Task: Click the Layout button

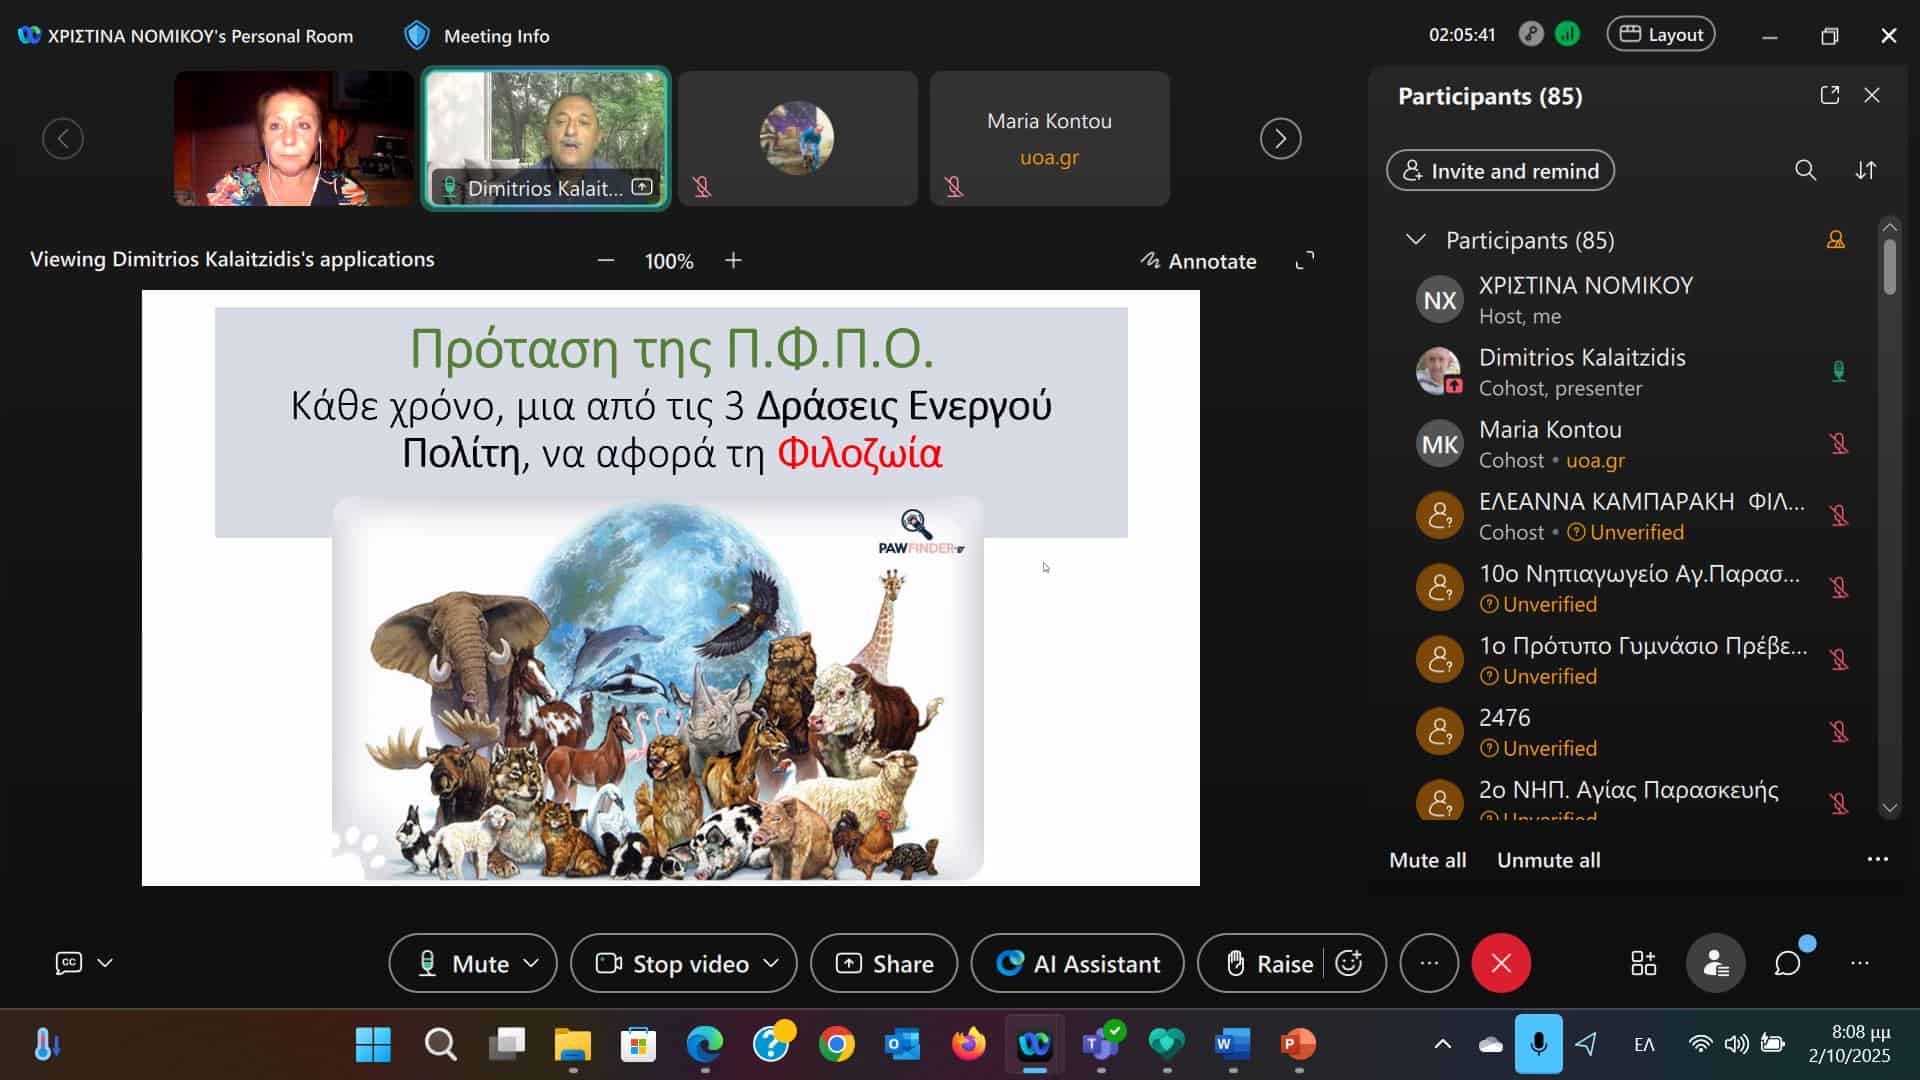Action: pos(1661,35)
